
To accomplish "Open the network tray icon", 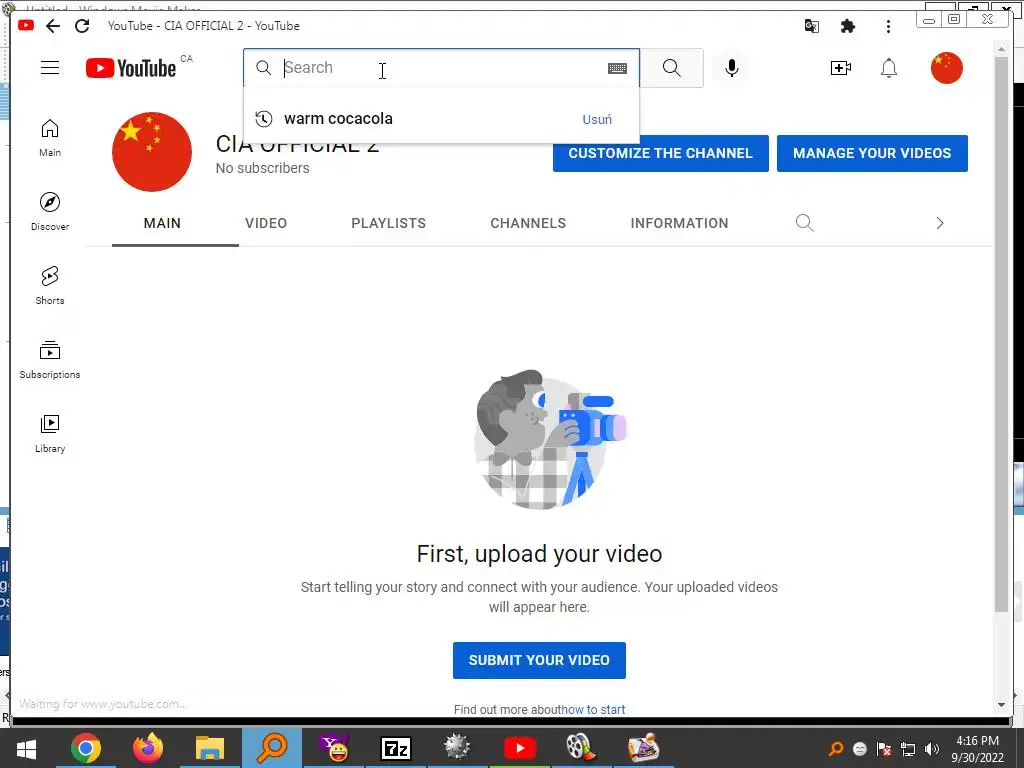I will (908, 749).
